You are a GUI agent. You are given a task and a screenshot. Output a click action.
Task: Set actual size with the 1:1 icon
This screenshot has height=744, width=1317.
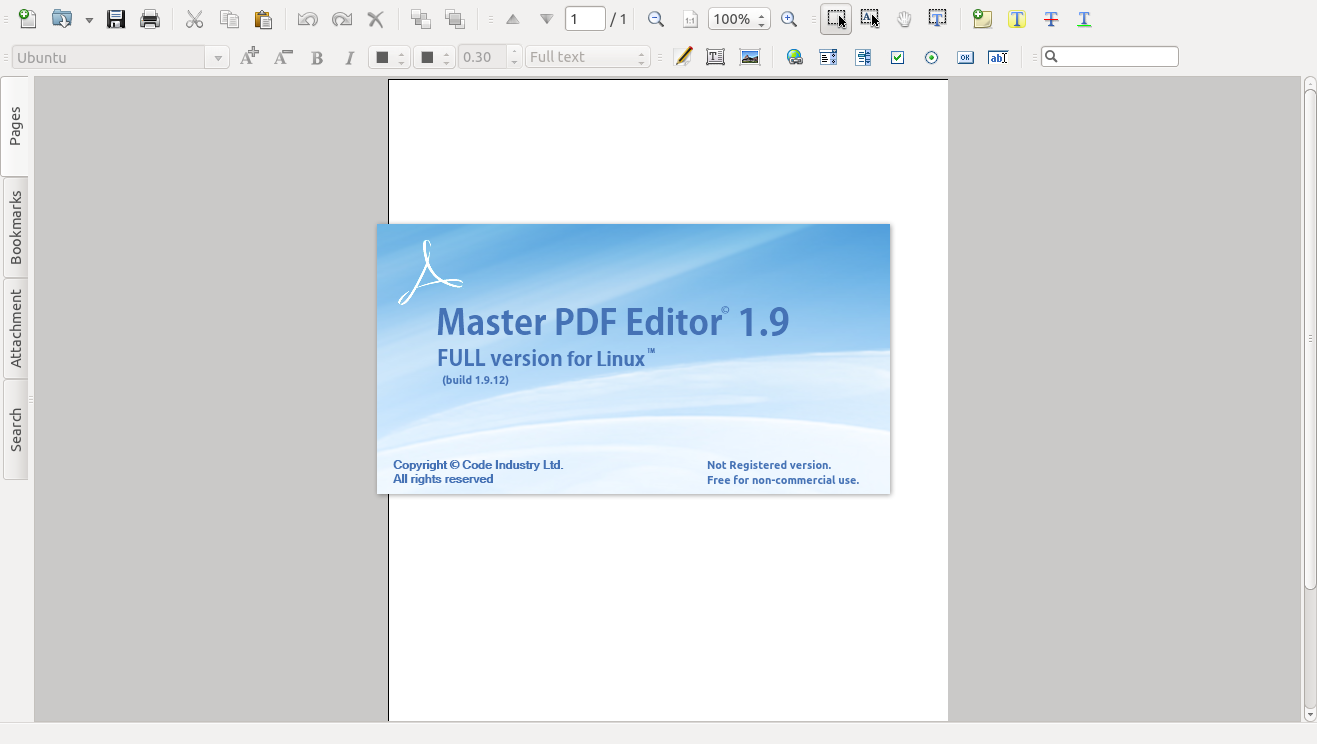[690, 19]
